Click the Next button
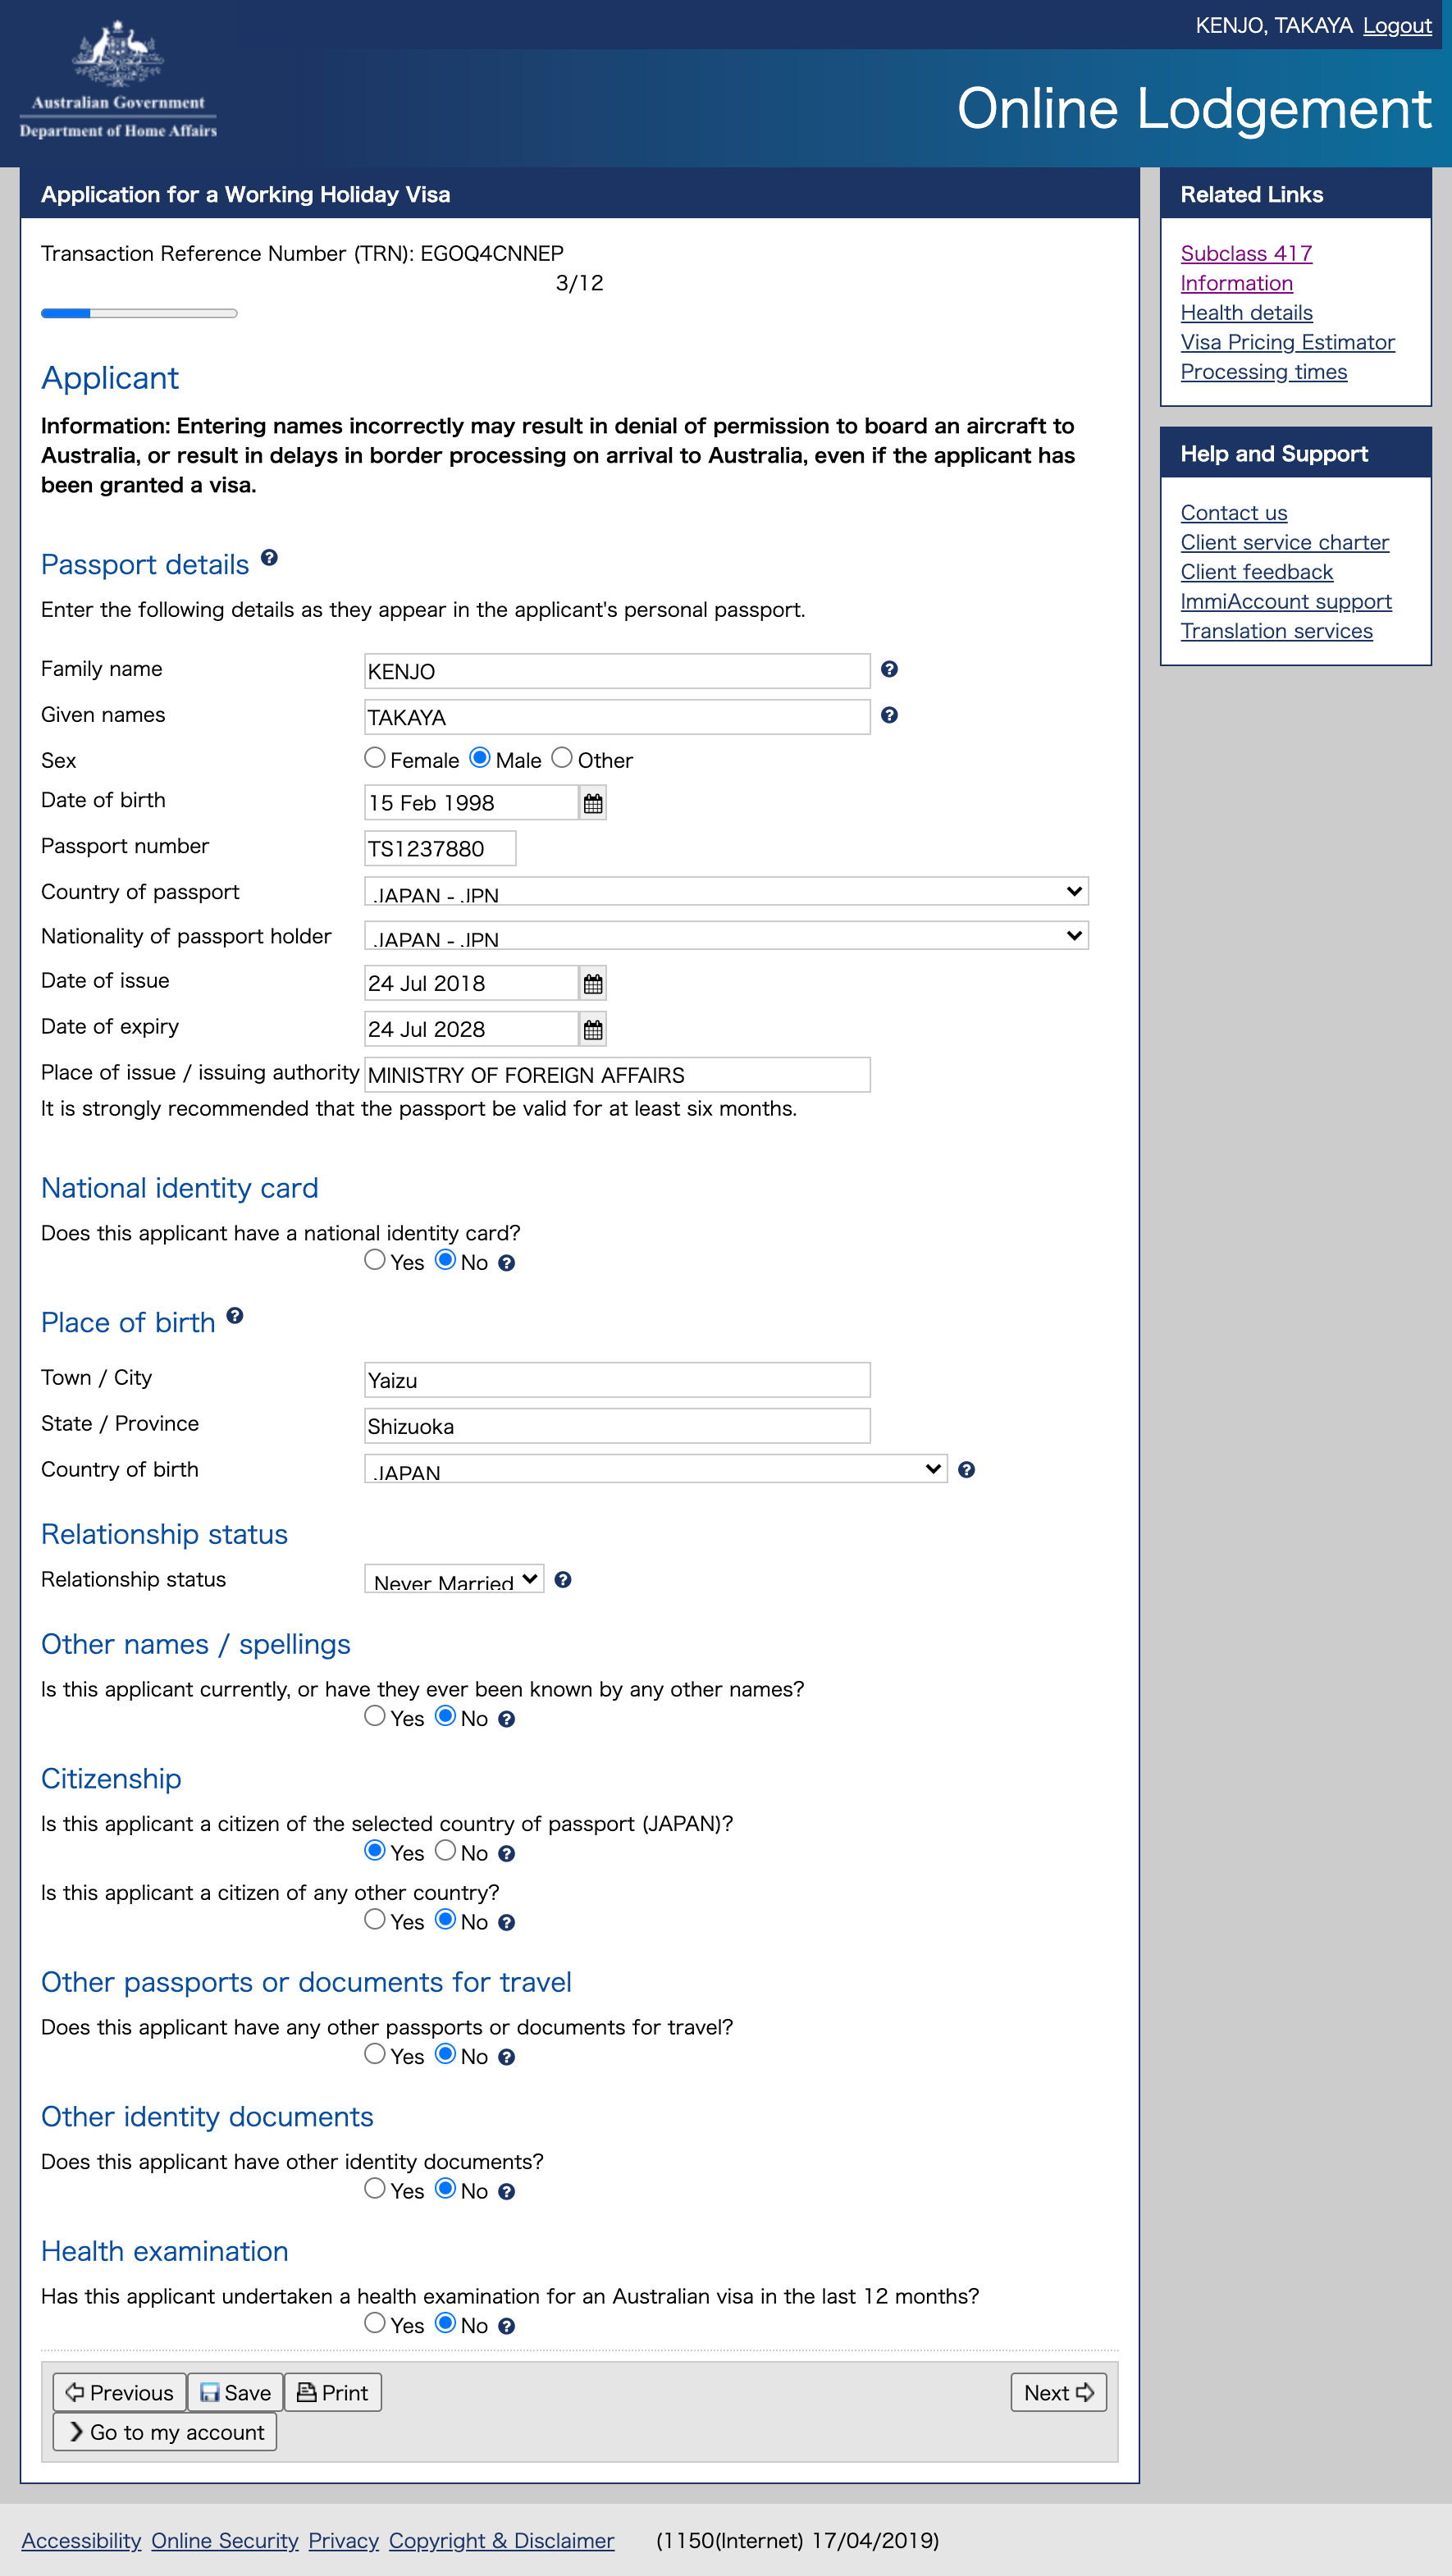This screenshot has height=2576, width=1452. tap(1058, 2393)
